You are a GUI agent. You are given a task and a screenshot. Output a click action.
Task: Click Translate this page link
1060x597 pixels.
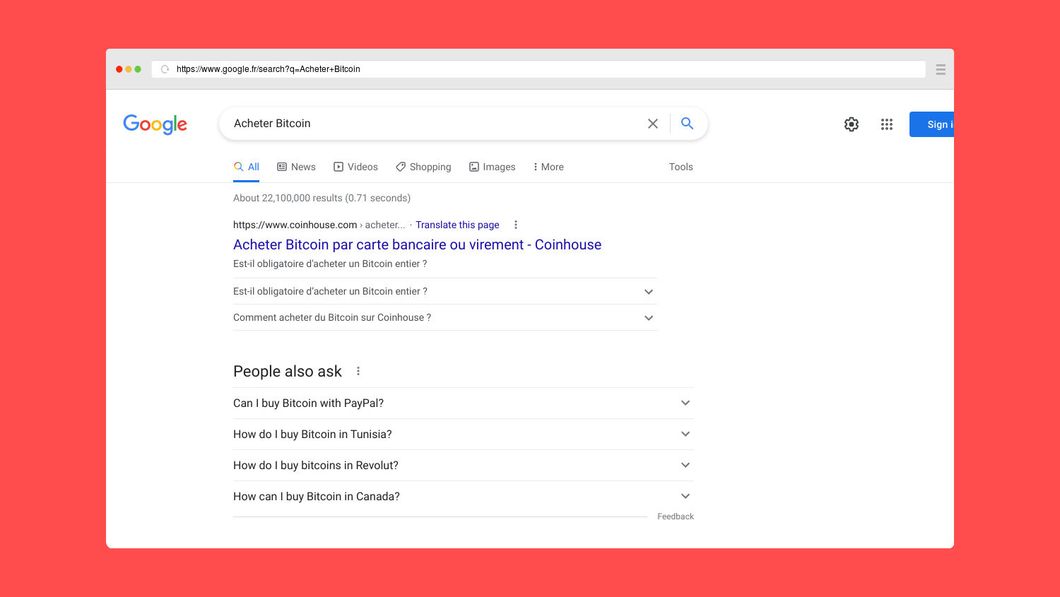tap(458, 224)
